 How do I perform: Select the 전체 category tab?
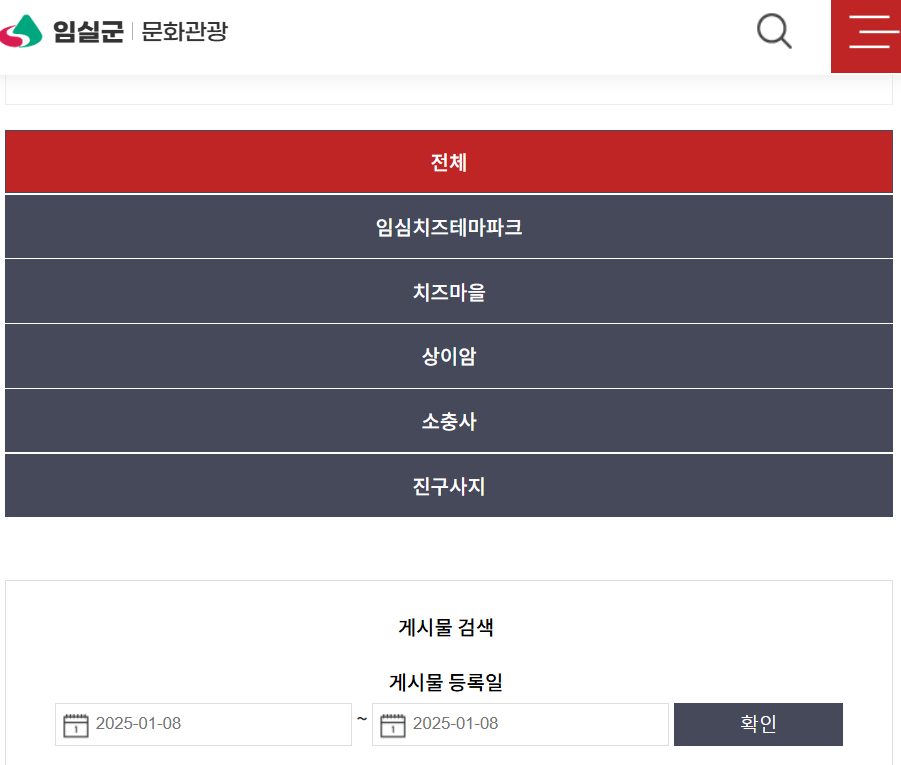coord(448,161)
